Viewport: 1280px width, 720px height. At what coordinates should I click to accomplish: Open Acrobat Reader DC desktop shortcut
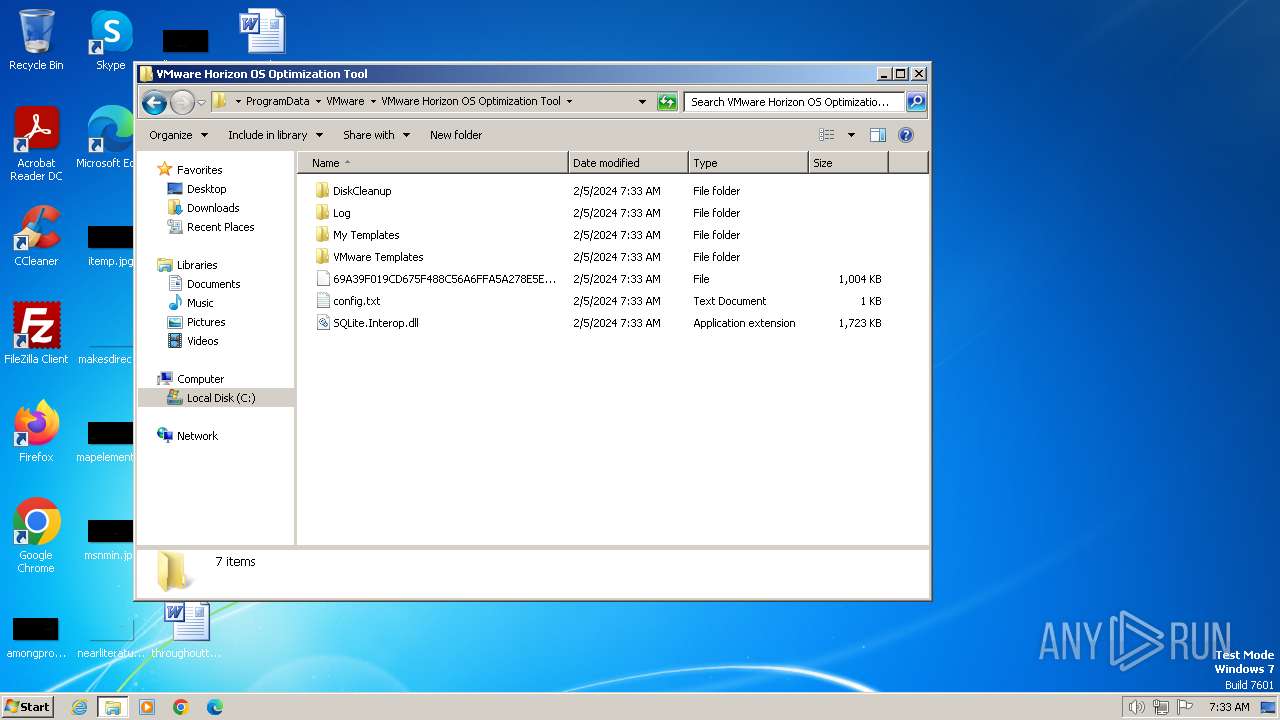click(37, 144)
